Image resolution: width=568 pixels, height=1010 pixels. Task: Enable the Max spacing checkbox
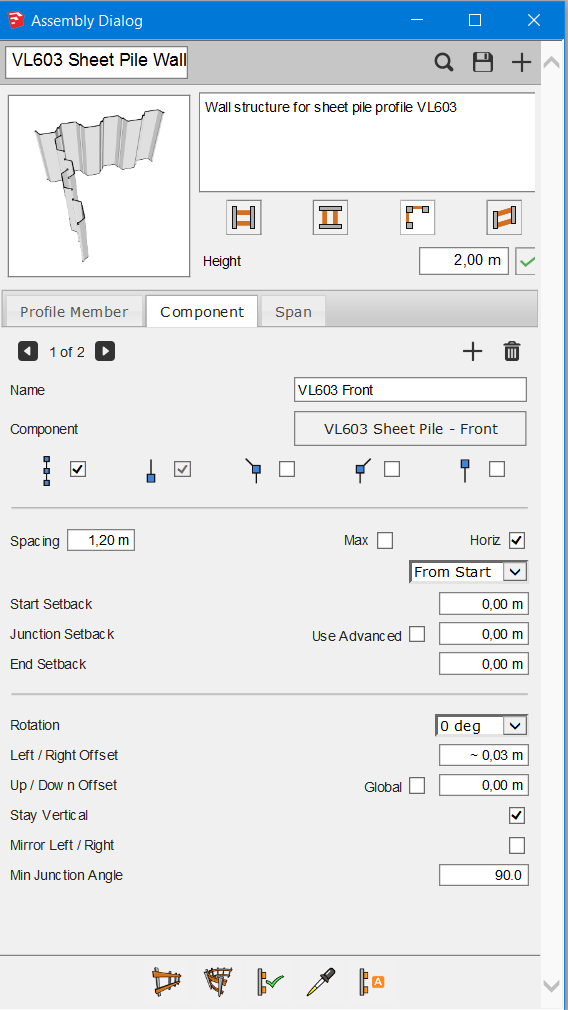point(385,540)
